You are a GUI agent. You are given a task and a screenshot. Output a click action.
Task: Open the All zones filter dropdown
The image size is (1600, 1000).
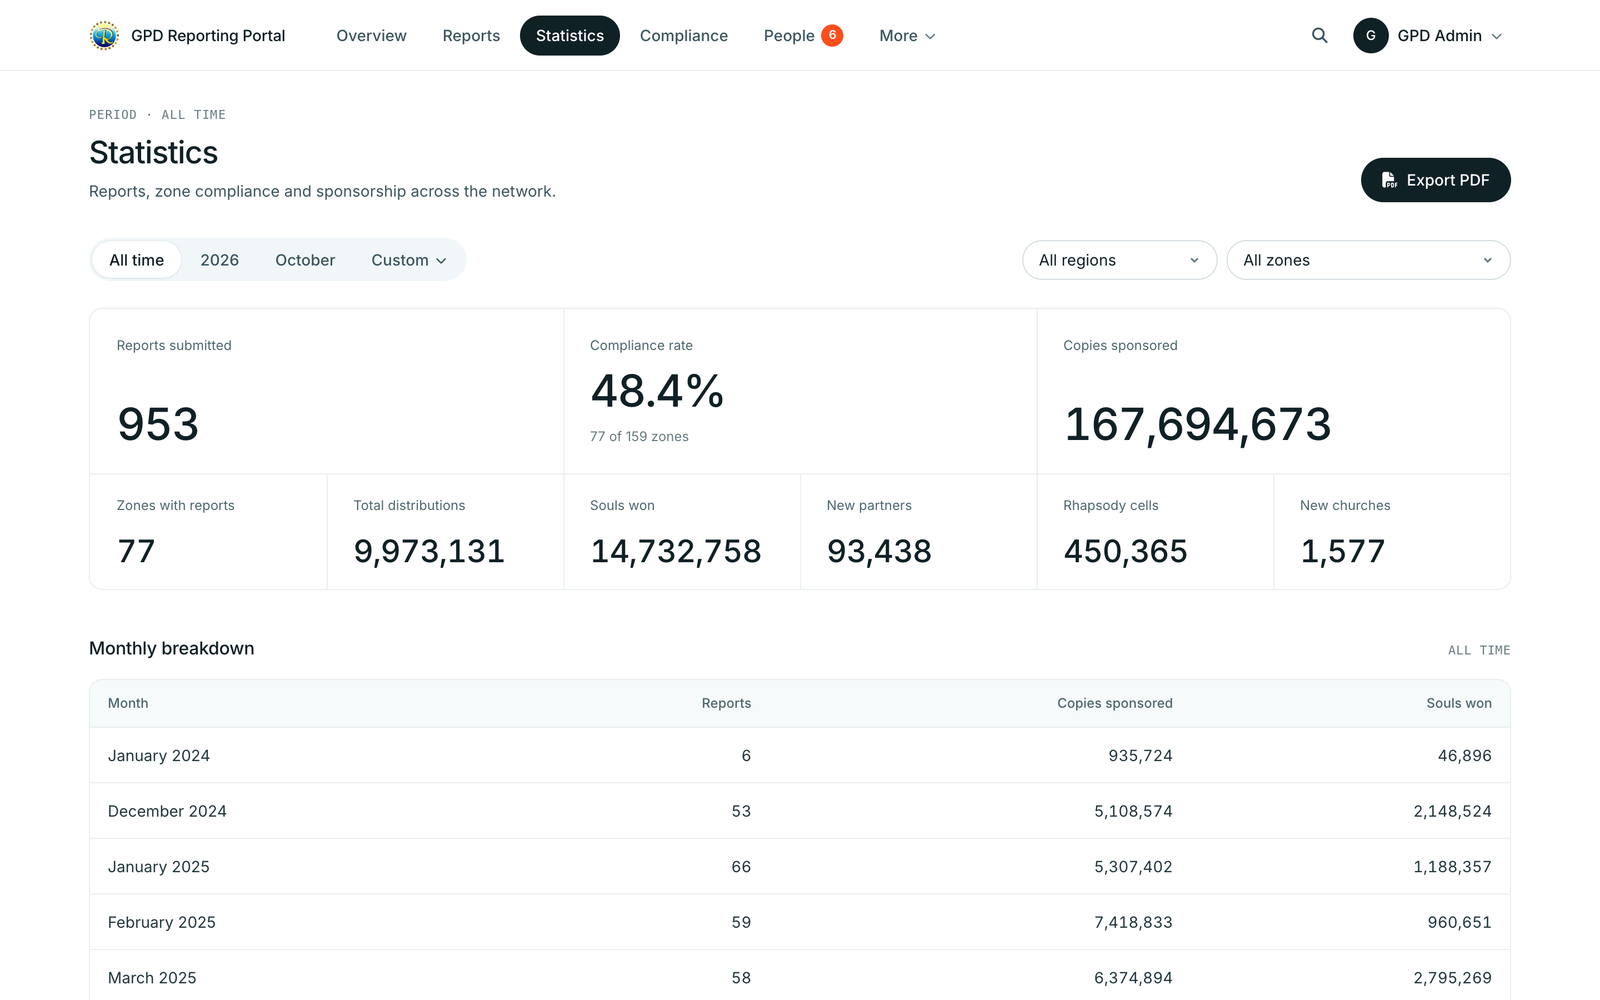coord(1368,260)
